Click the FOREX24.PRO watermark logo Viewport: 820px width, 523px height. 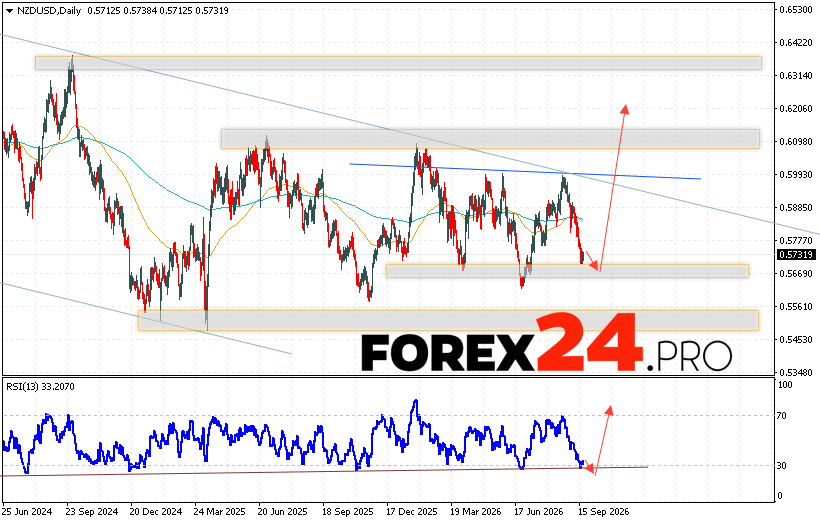tap(546, 344)
